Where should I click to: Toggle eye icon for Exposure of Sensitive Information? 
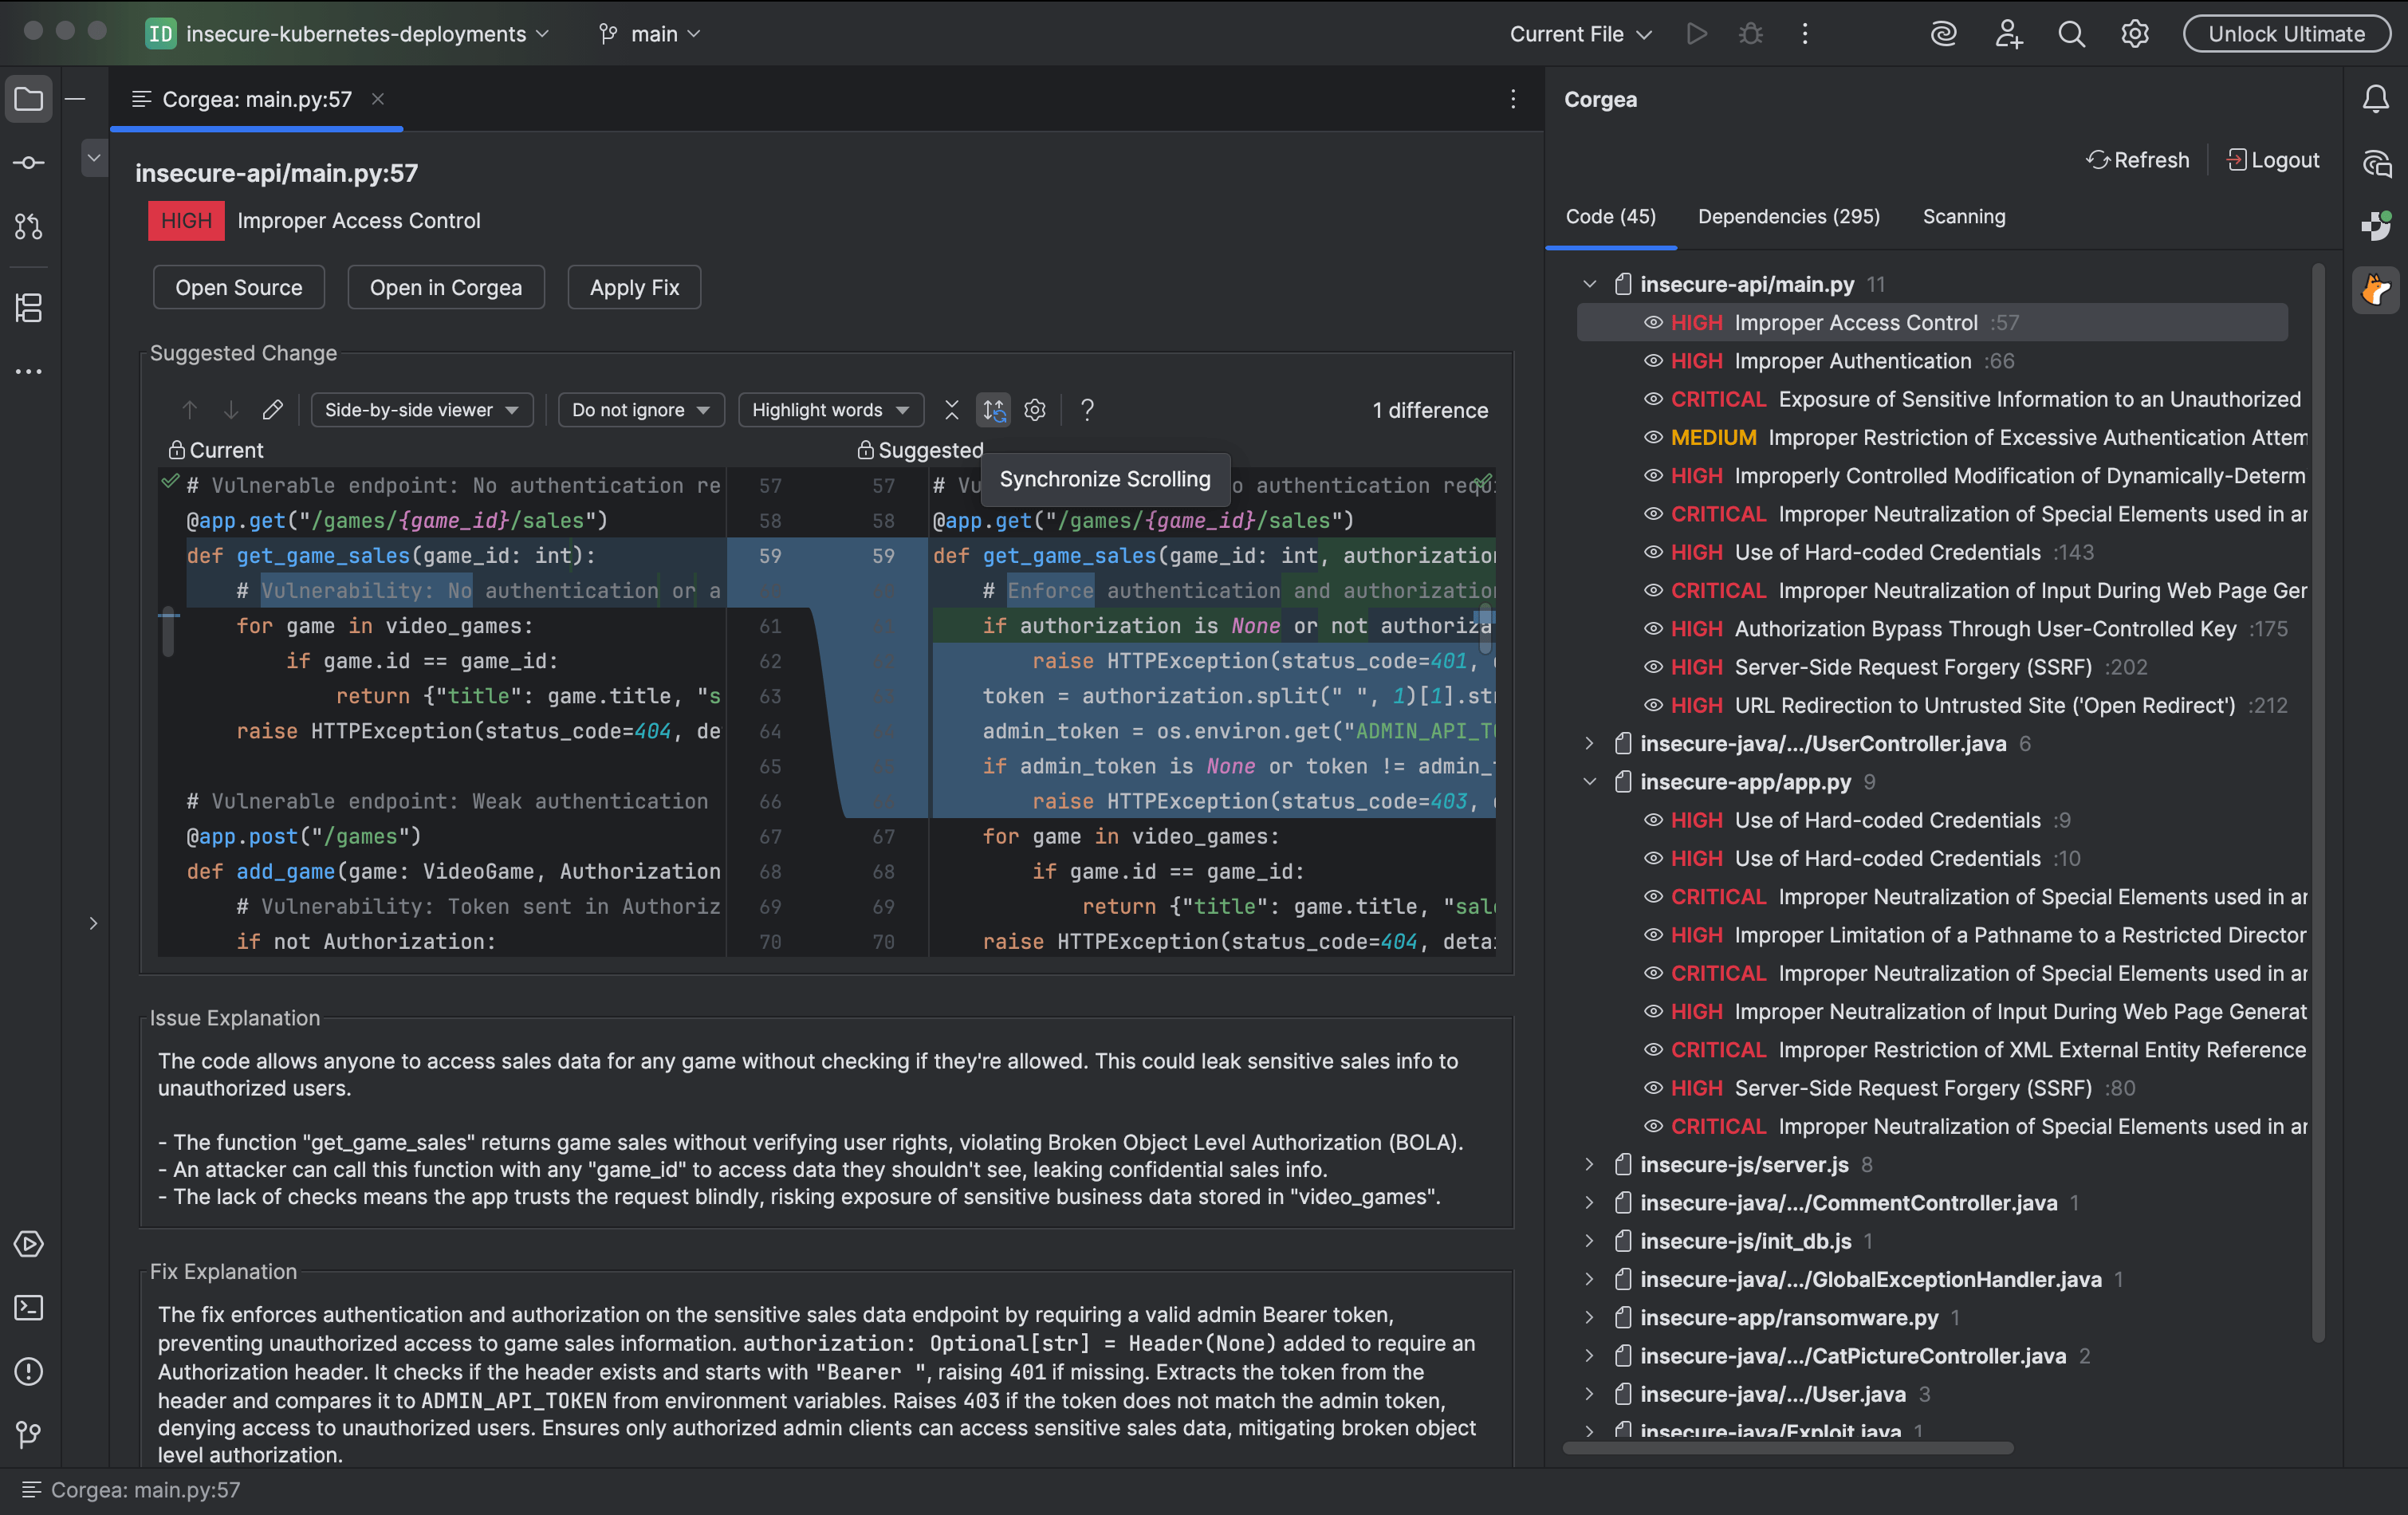[1653, 399]
